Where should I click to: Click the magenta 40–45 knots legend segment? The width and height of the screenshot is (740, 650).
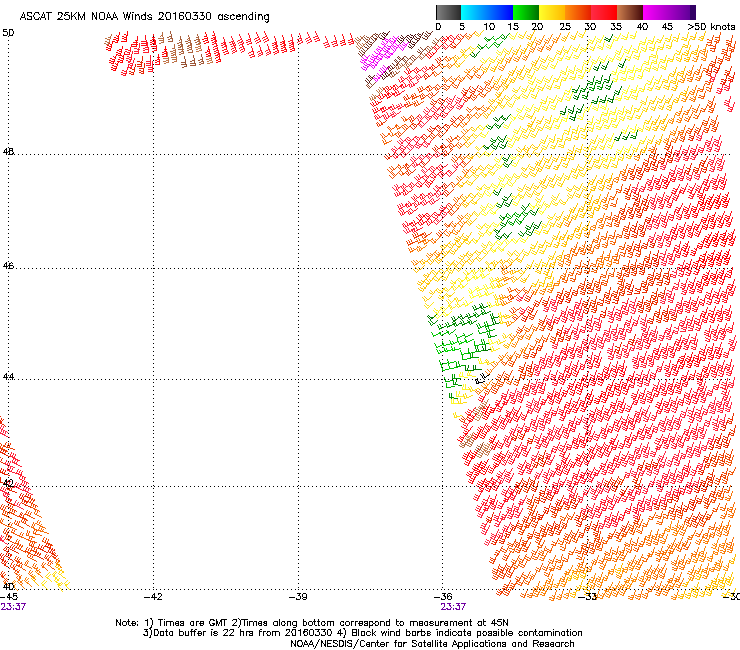[x=656, y=12]
